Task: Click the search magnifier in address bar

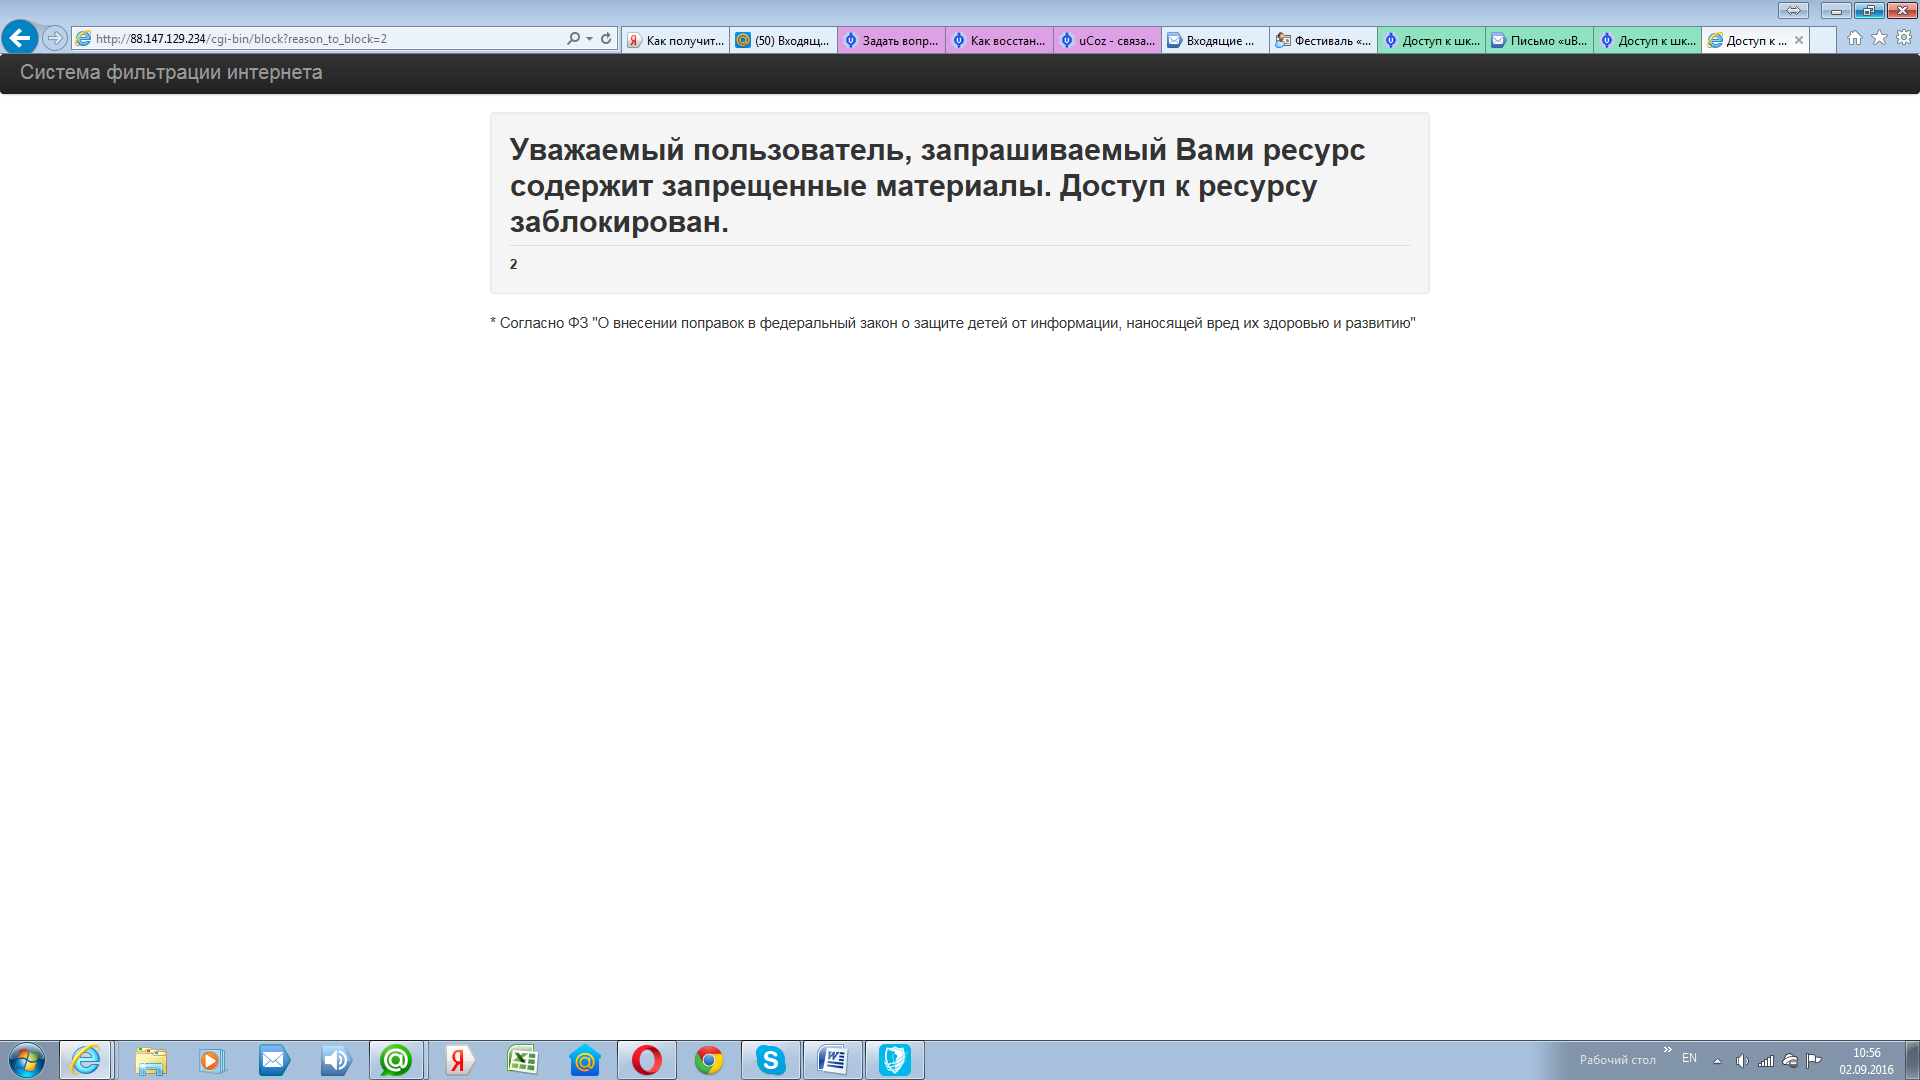Action: (573, 38)
